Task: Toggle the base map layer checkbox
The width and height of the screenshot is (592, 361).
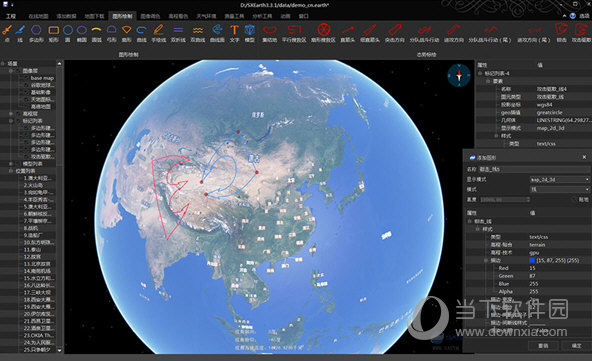Action: click(26, 78)
